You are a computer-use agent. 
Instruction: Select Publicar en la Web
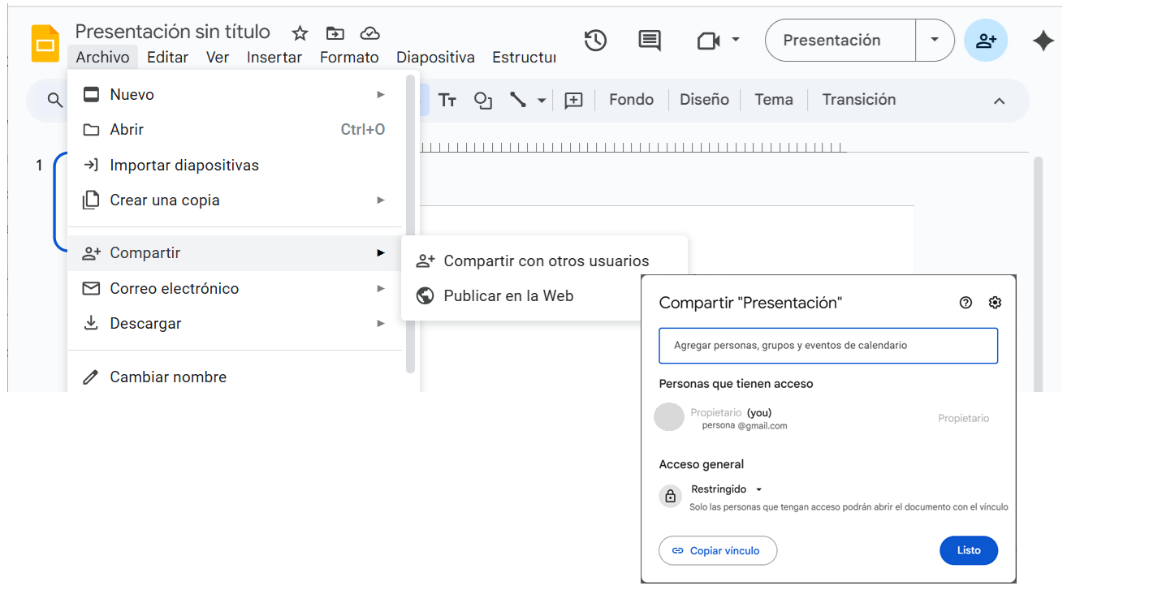(508, 296)
